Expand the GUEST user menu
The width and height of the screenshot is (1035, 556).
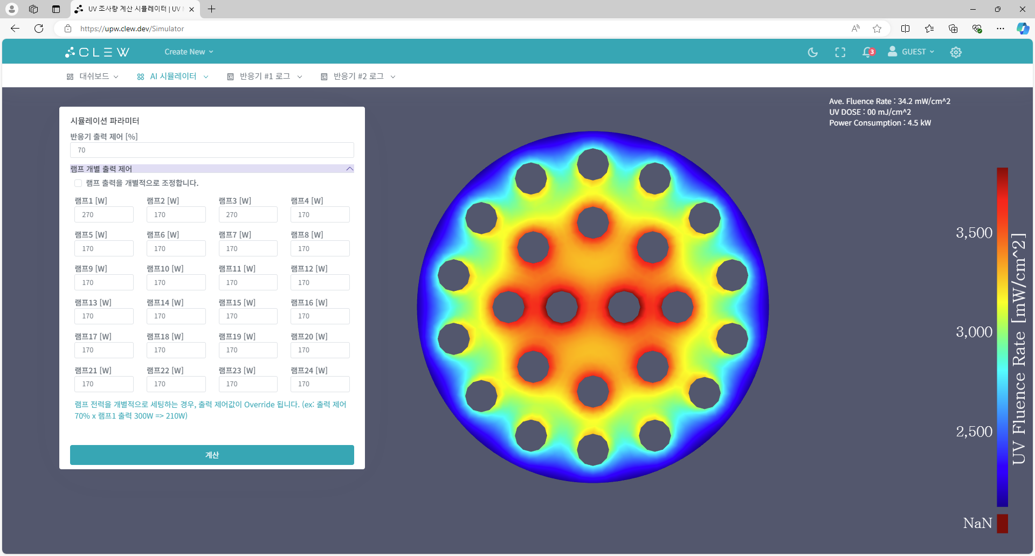pos(911,52)
